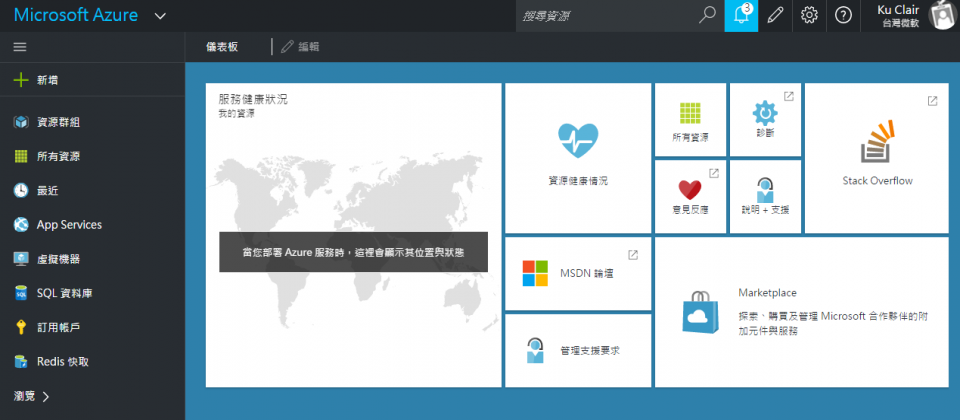
Task: Click the Ku Clair profile avatar
Action: pos(943,15)
